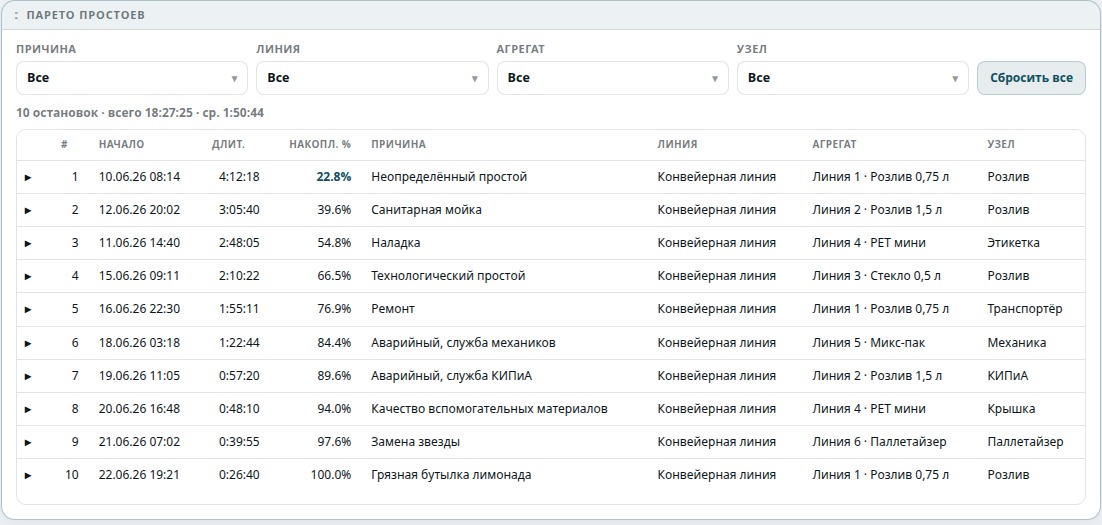Expand row 7 Аварийный, служба КИПиА
This screenshot has height=525, width=1102.
point(28,376)
